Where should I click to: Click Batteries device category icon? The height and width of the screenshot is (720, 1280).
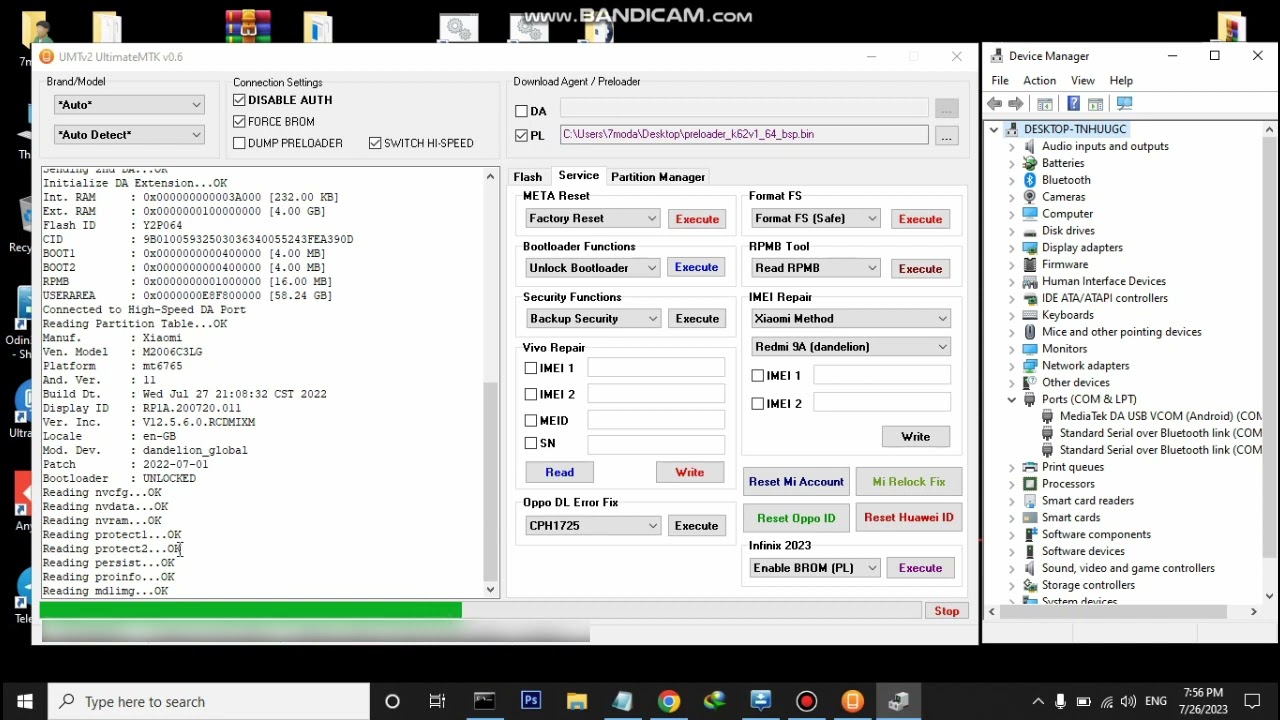[x=1030, y=163]
